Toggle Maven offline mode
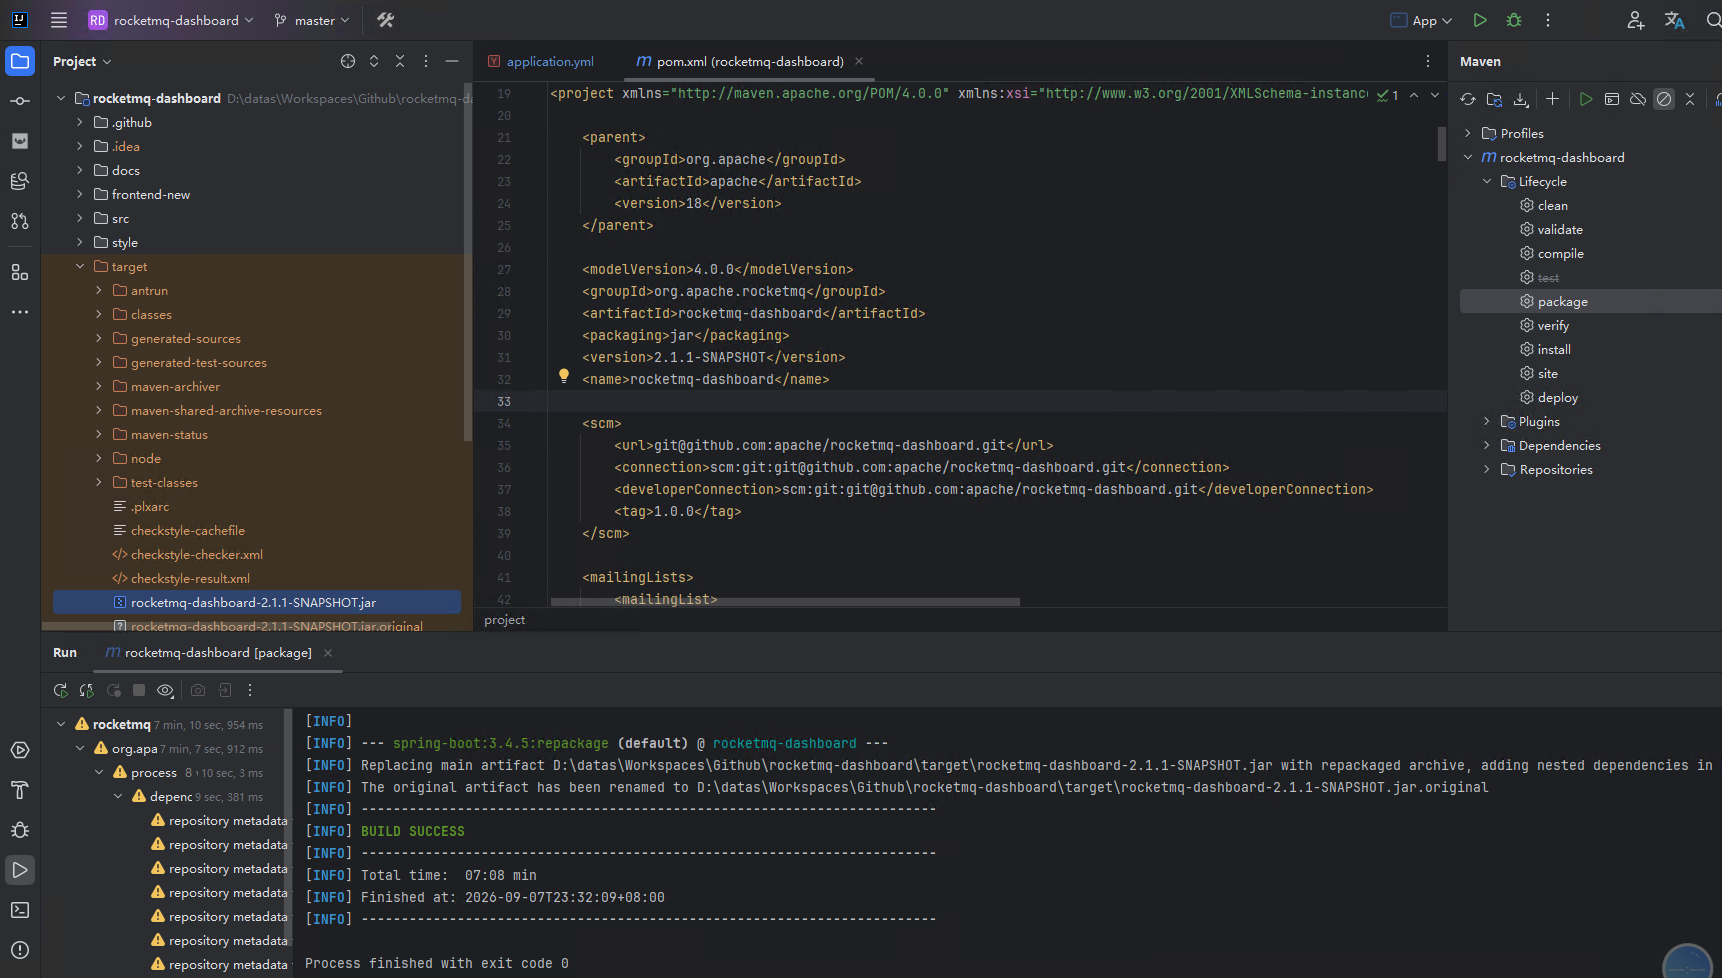This screenshot has height=978, width=1722. (x=1638, y=99)
